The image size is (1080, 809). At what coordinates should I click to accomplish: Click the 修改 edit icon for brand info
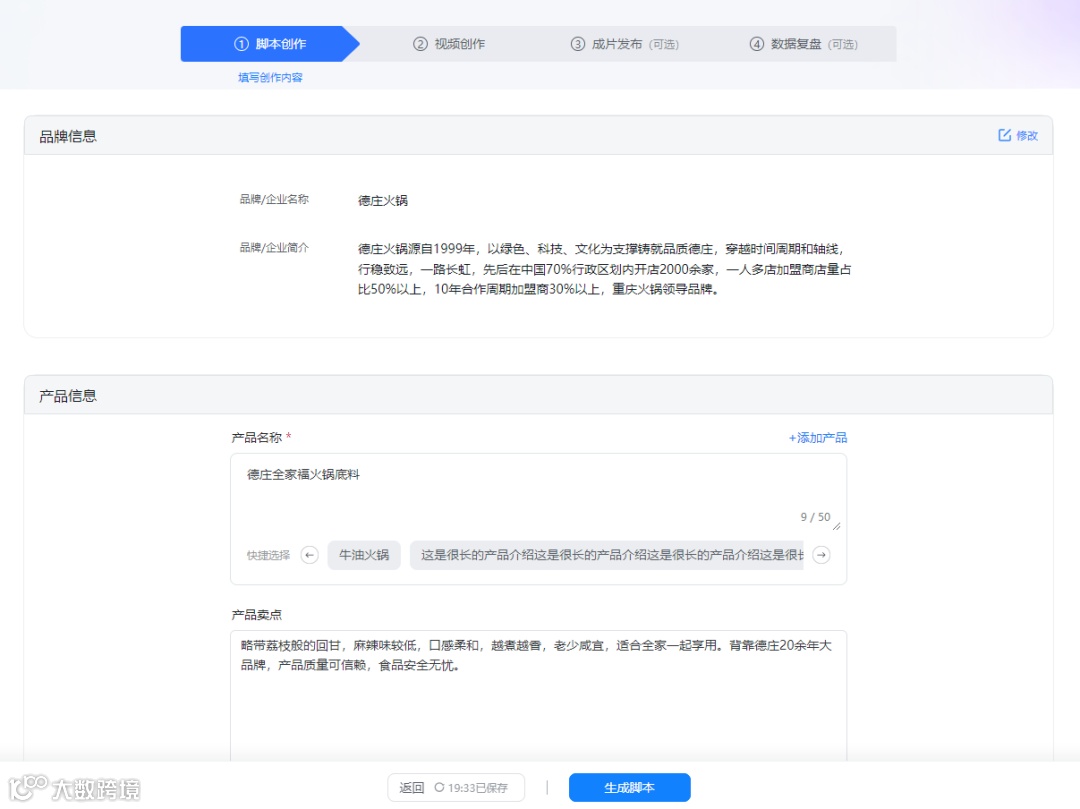pos(1005,135)
